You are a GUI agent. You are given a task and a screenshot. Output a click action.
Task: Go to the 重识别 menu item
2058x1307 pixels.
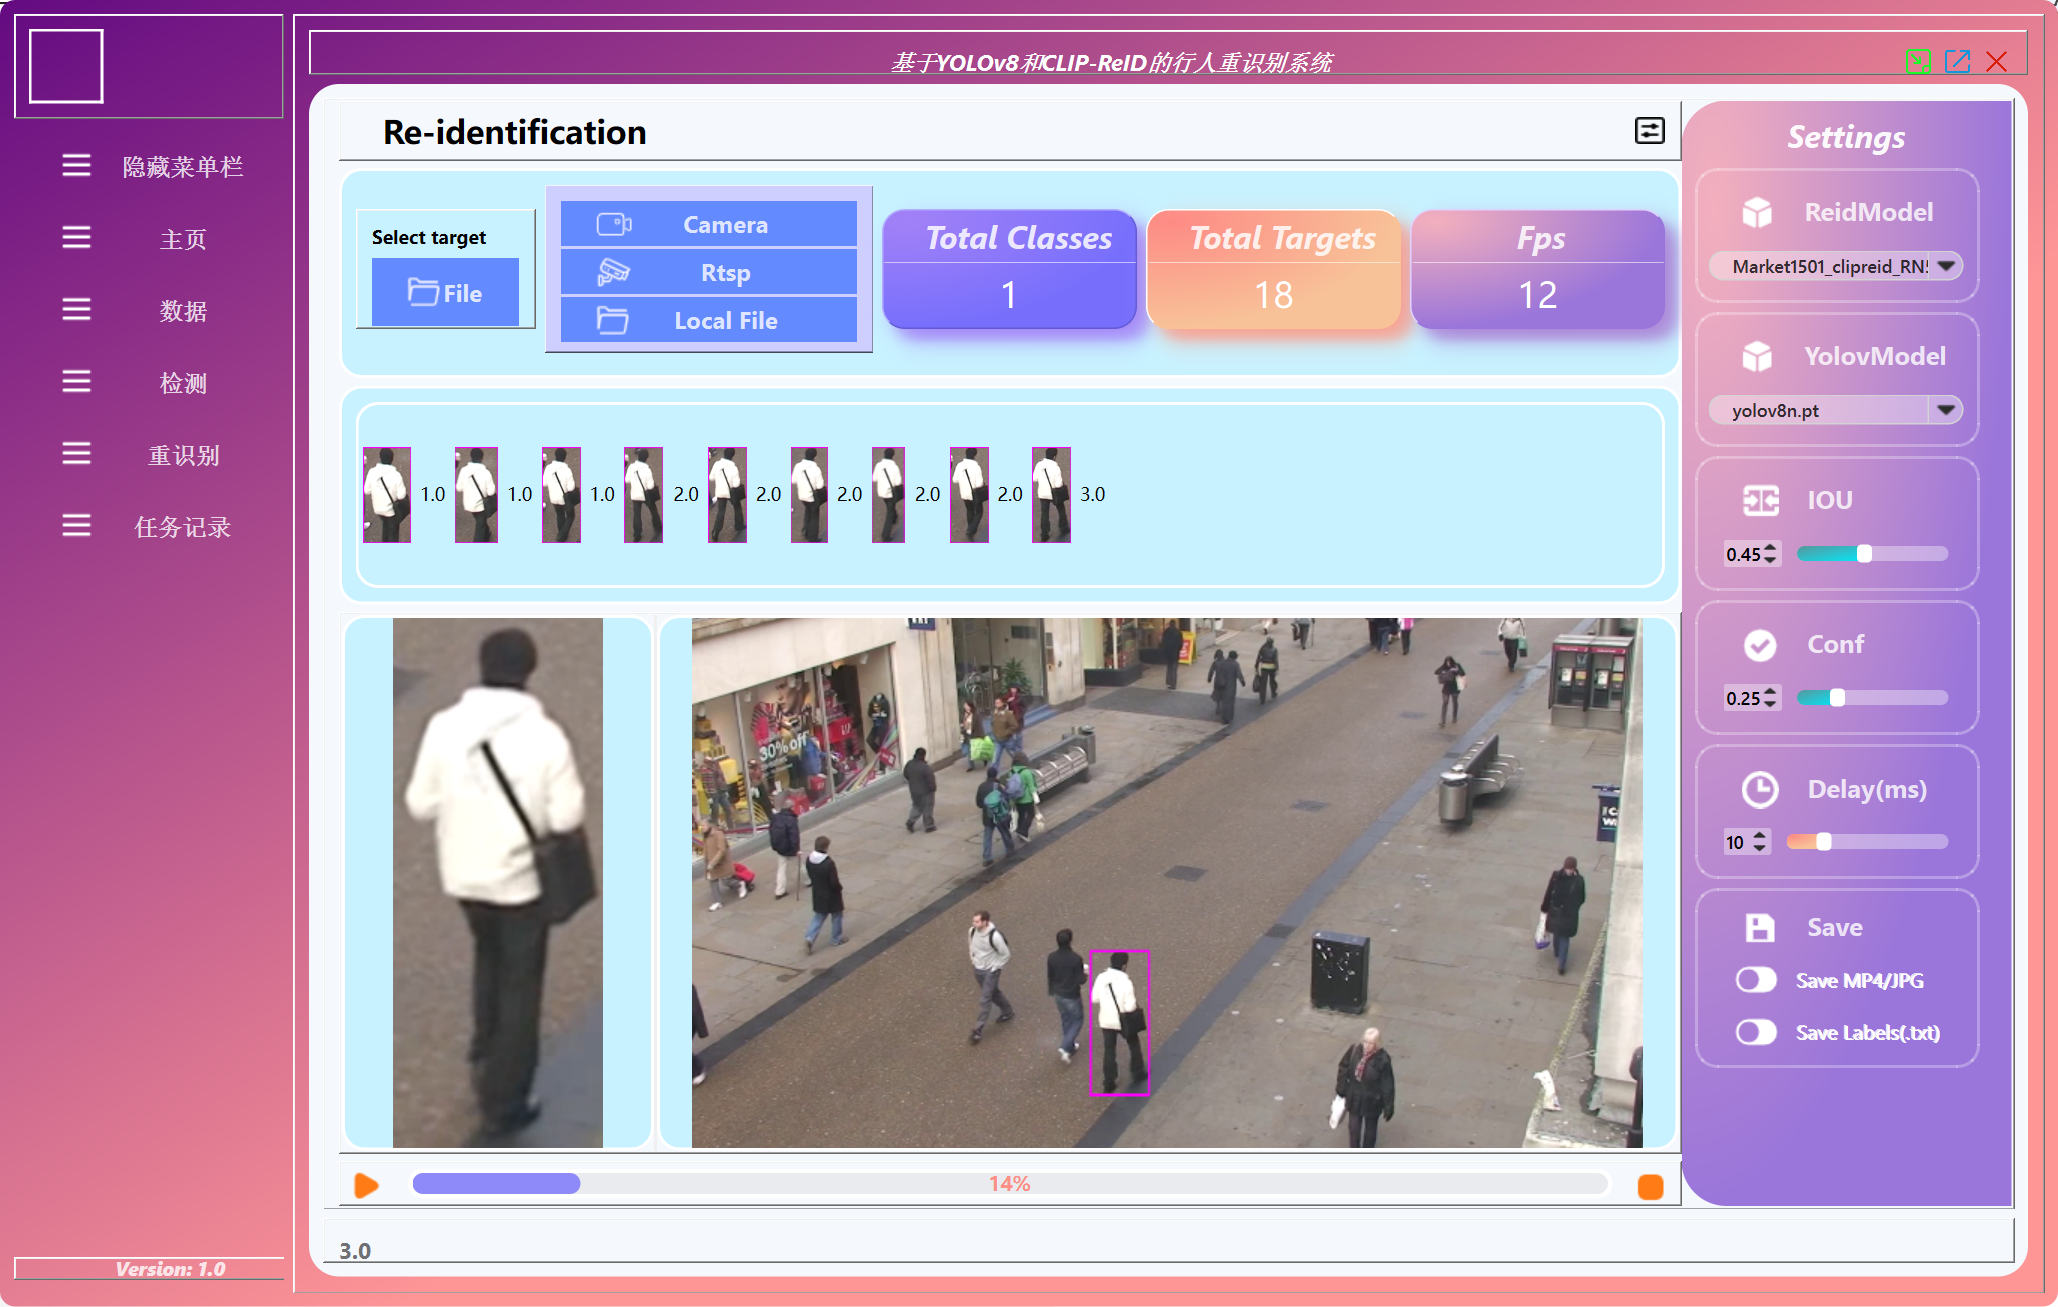click(183, 455)
